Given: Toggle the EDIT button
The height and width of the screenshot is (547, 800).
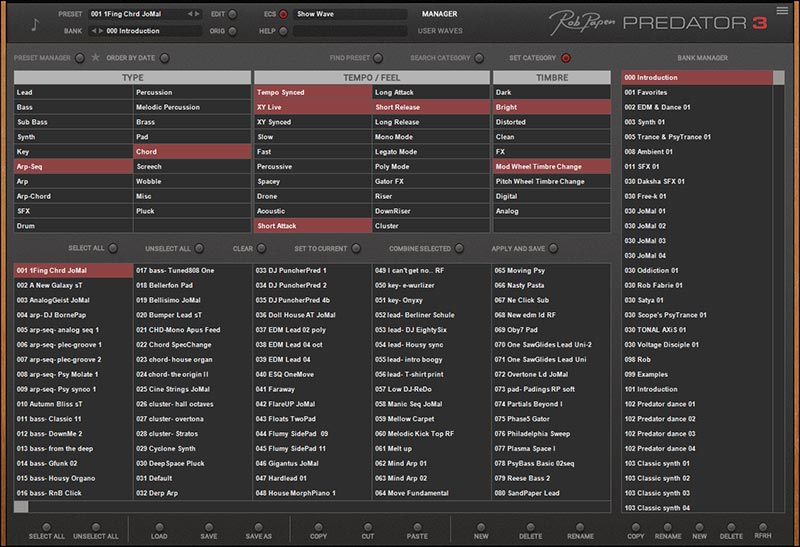Looking at the screenshot, I should coord(233,14).
